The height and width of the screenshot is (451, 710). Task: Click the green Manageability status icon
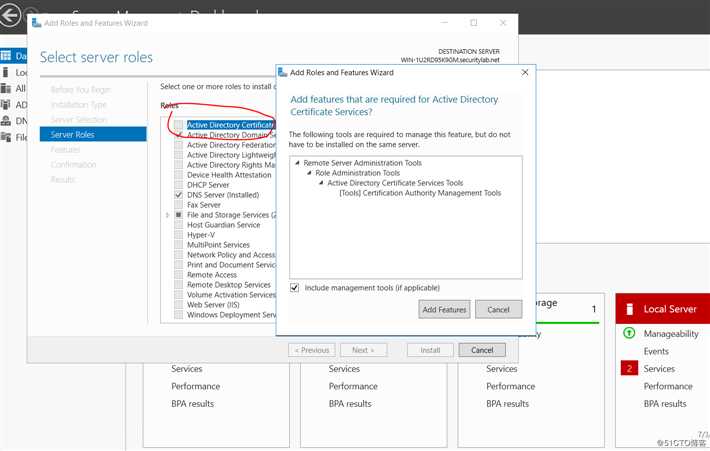click(629, 333)
